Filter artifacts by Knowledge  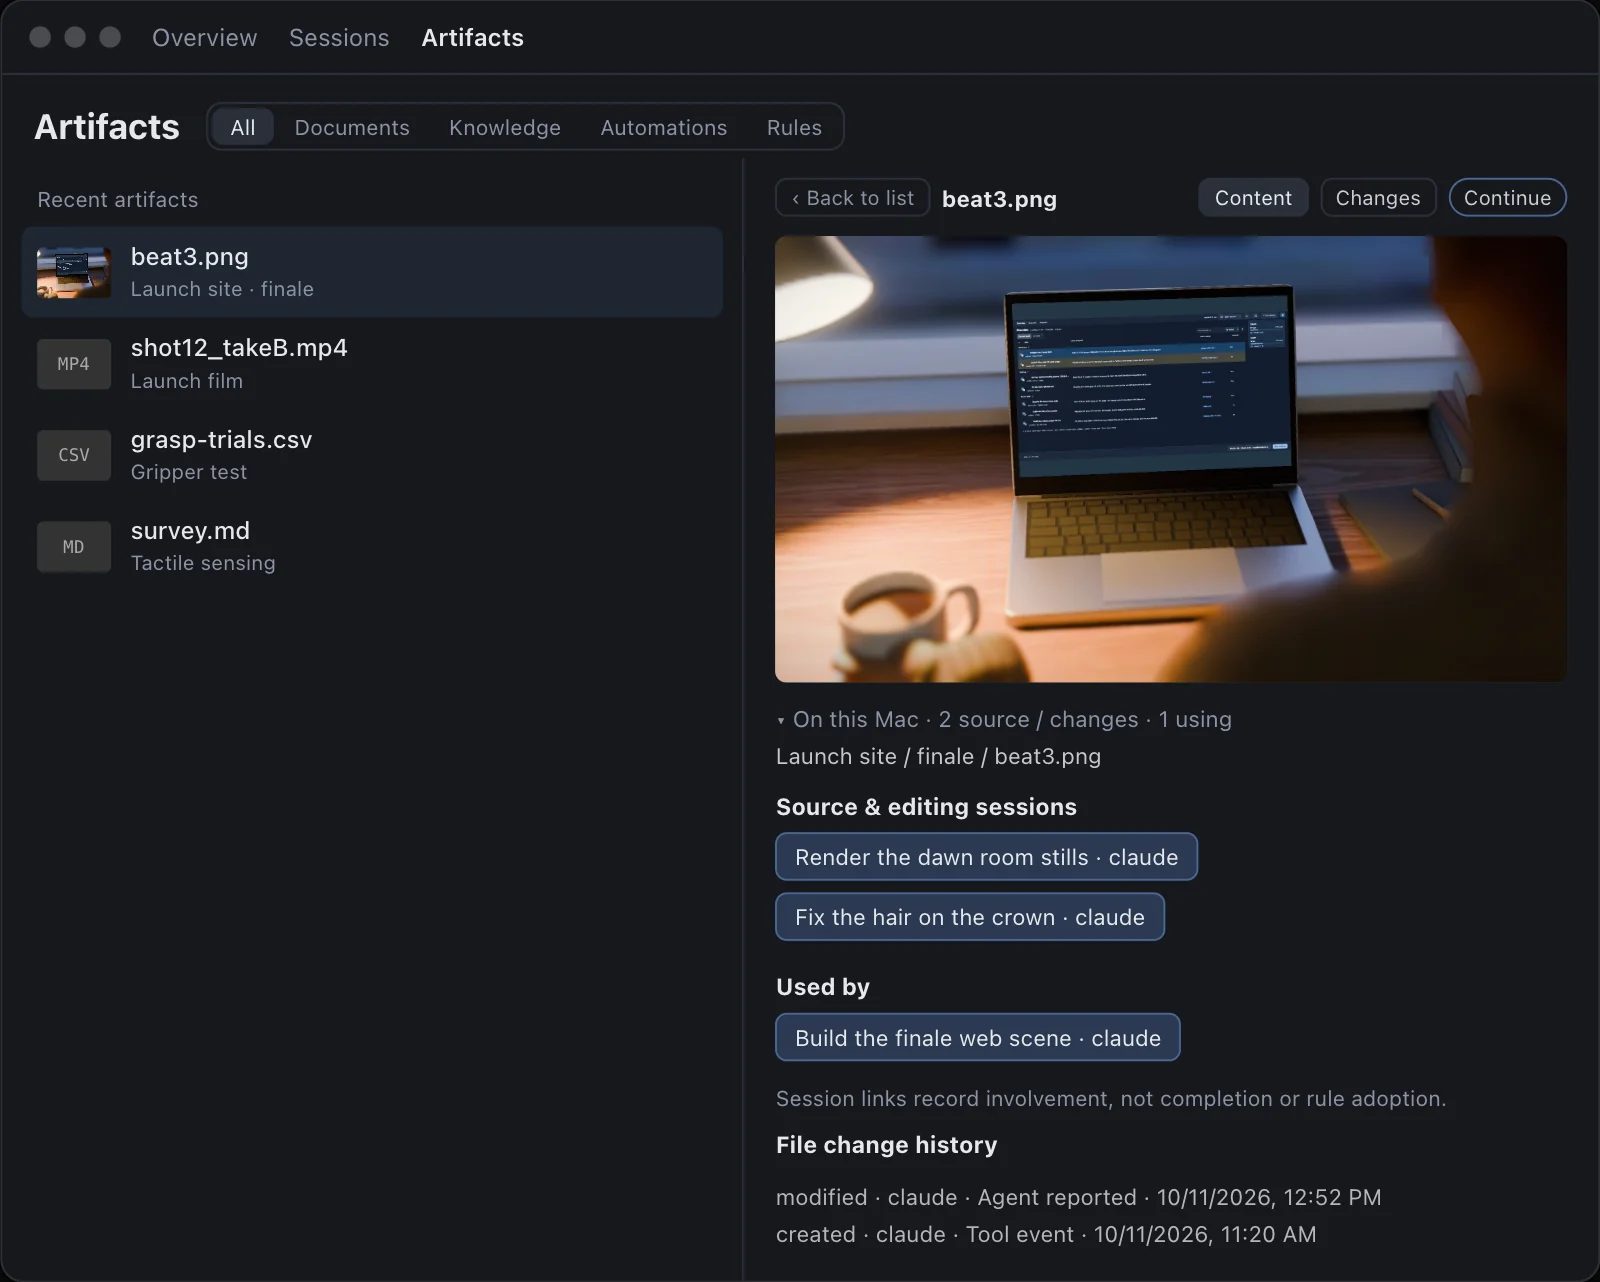(x=505, y=127)
